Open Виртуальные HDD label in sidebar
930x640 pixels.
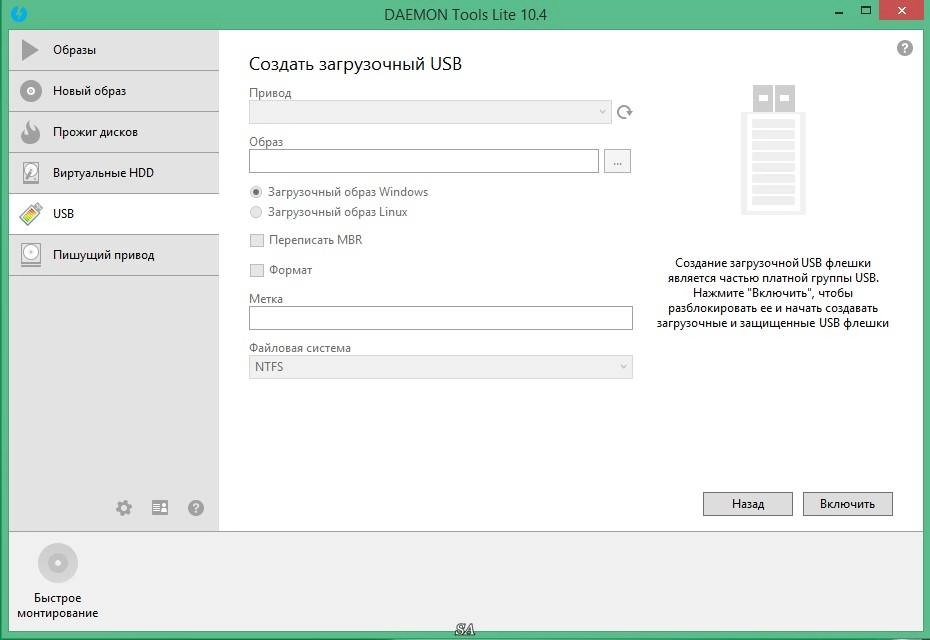103,173
